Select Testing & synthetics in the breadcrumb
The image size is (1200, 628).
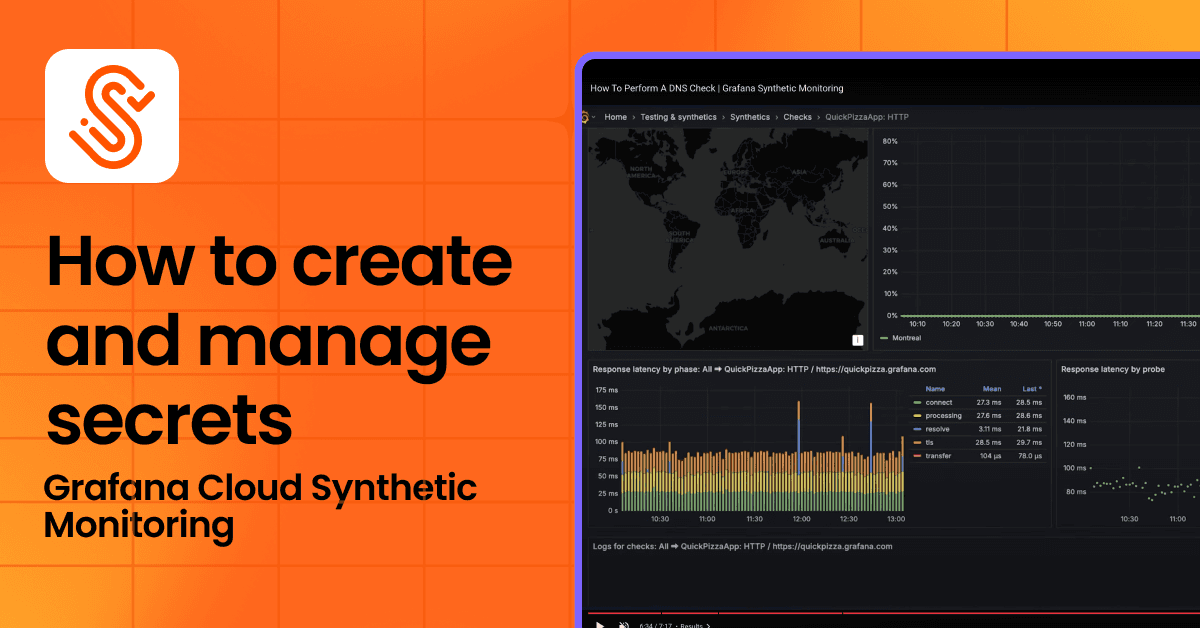click(679, 117)
